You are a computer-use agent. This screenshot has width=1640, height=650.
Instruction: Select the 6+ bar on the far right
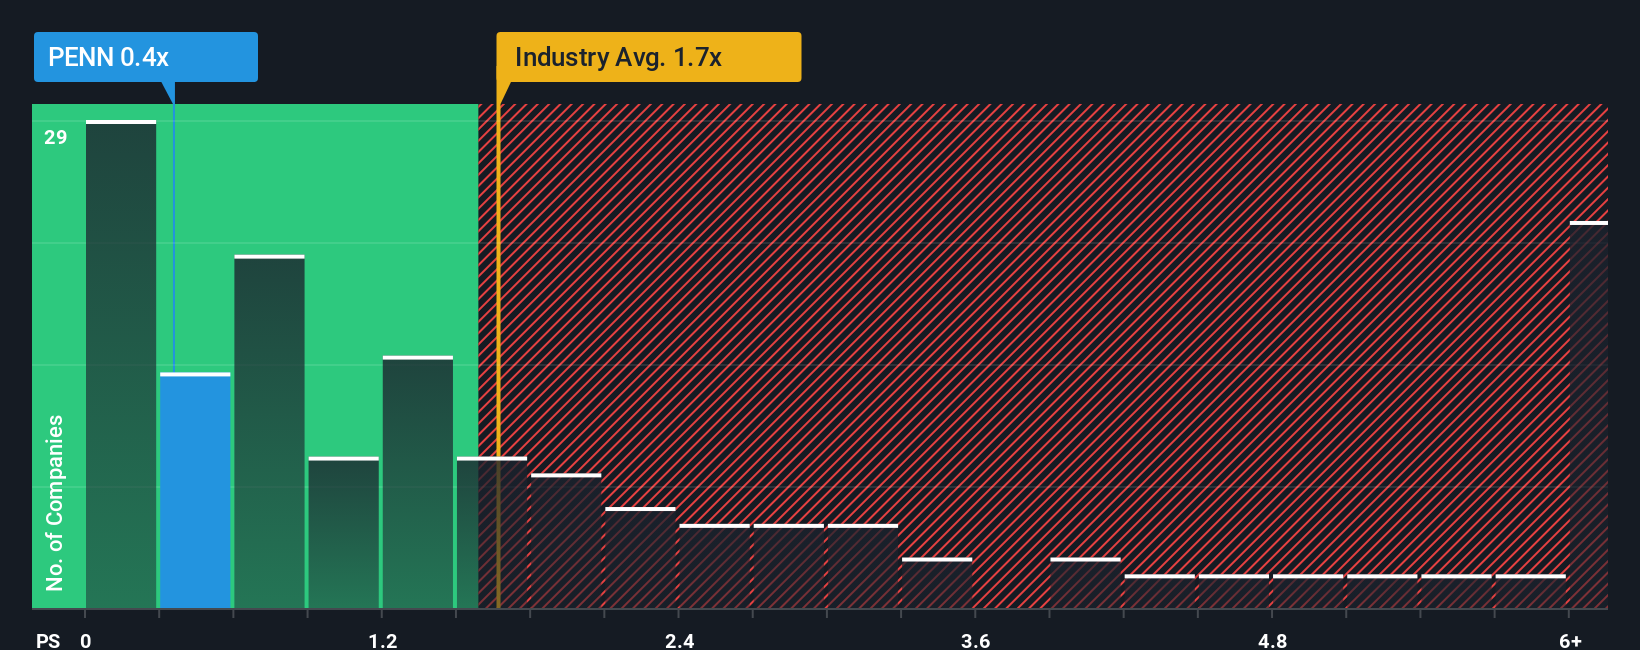pos(1588,415)
